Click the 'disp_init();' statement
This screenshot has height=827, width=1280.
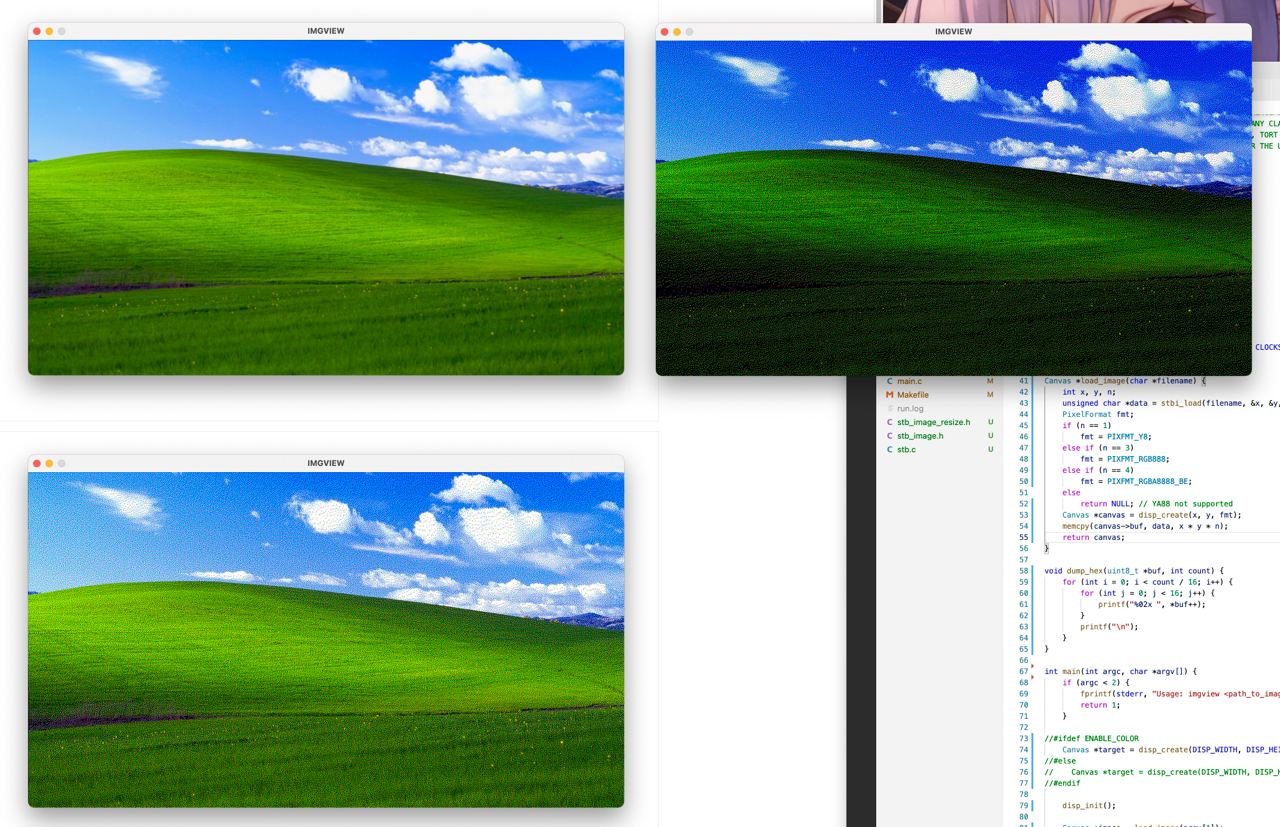tap(1088, 805)
